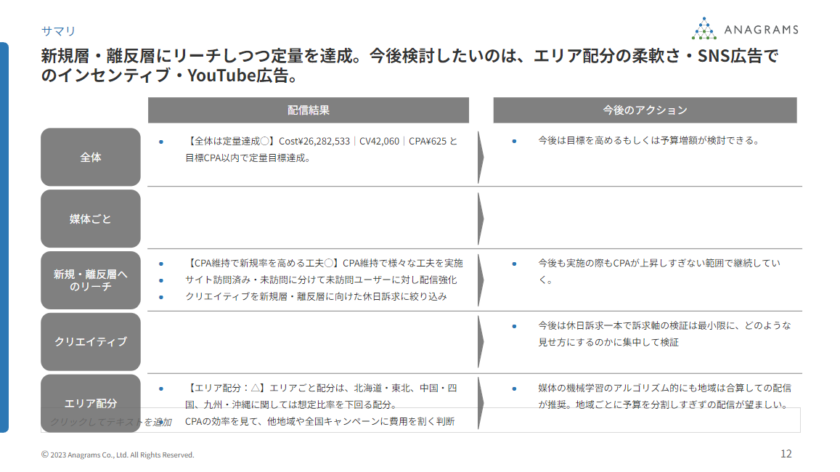Select the エリア配分 row label box
Viewport: 840px width, 472px height.
pos(90,403)
